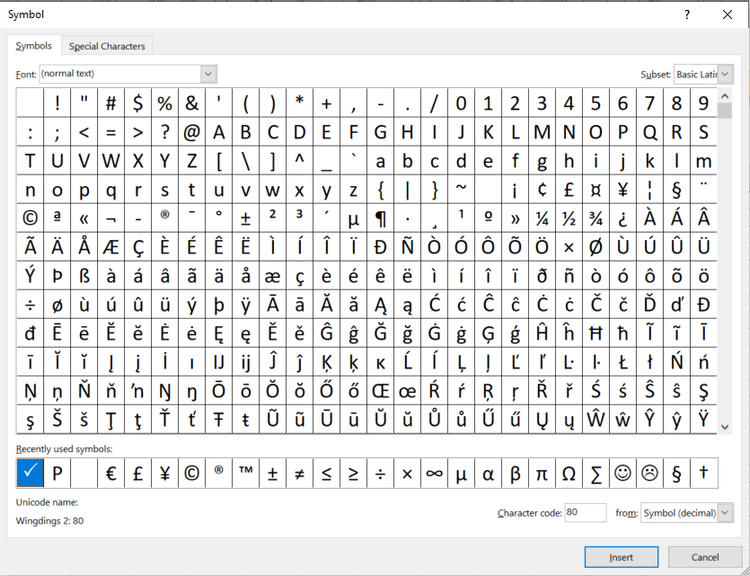Click the Character code input field
Image resolution: width=750 pixels, height=576 pixels.
click(x=585, y=513)
